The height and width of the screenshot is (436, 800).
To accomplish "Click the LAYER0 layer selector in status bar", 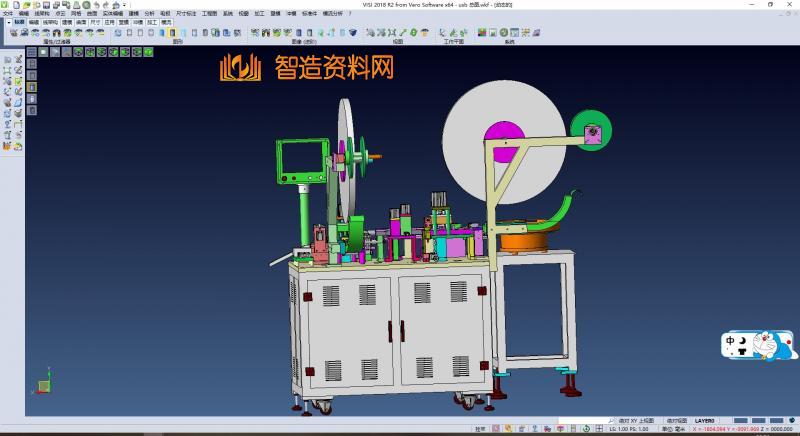I will 705,421.
